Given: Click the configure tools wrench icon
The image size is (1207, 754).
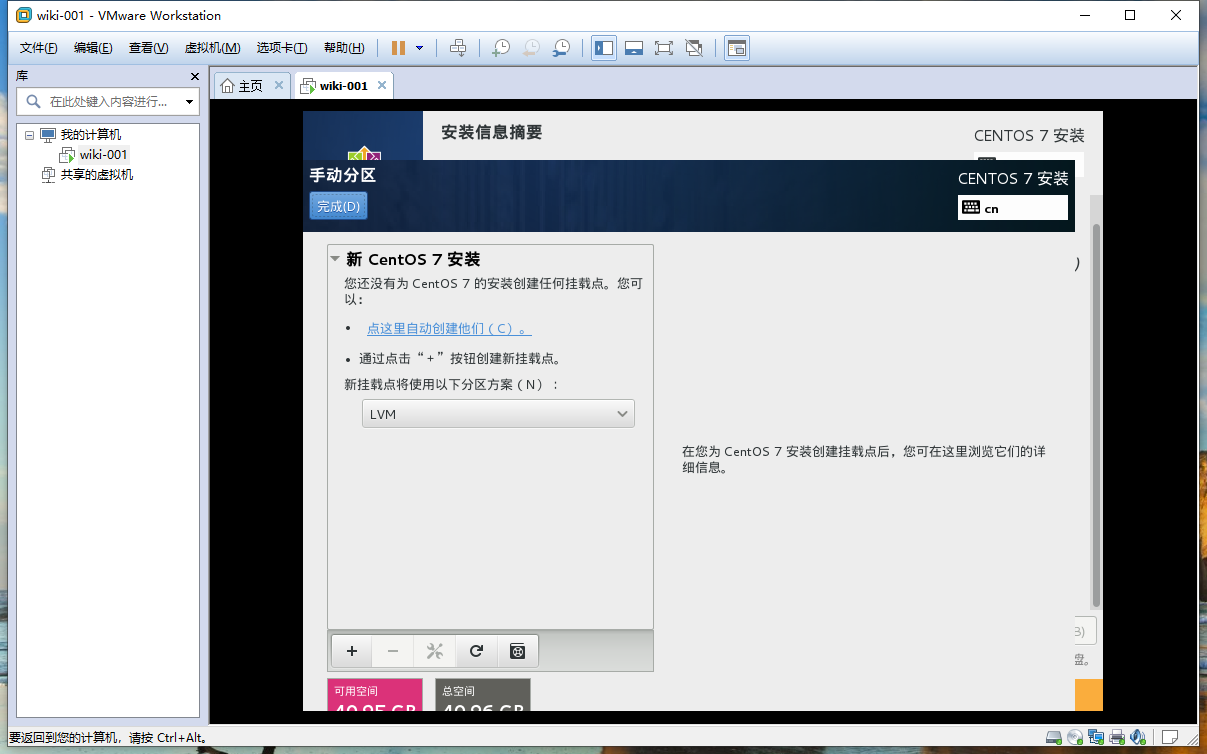Looking at the screenshot, I should coord(434,651).
